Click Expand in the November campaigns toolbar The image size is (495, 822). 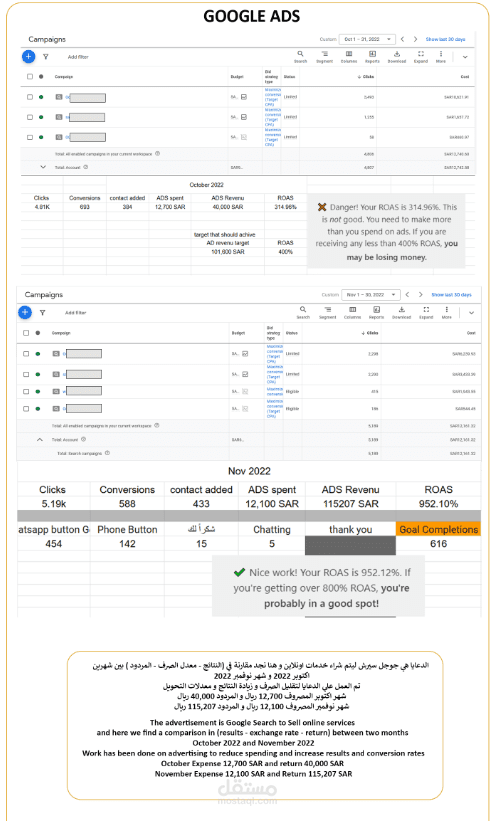click(x=426, y=312)
